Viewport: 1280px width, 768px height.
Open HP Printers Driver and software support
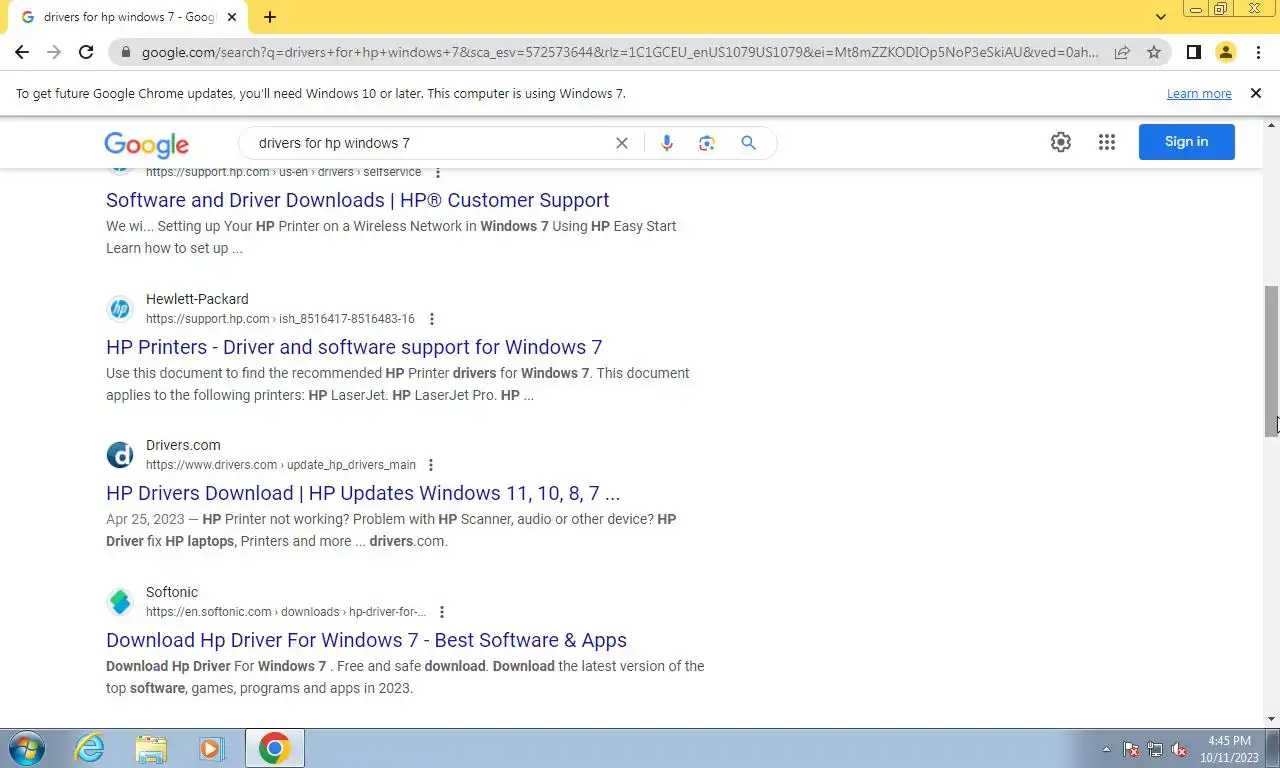coord(354,347)
